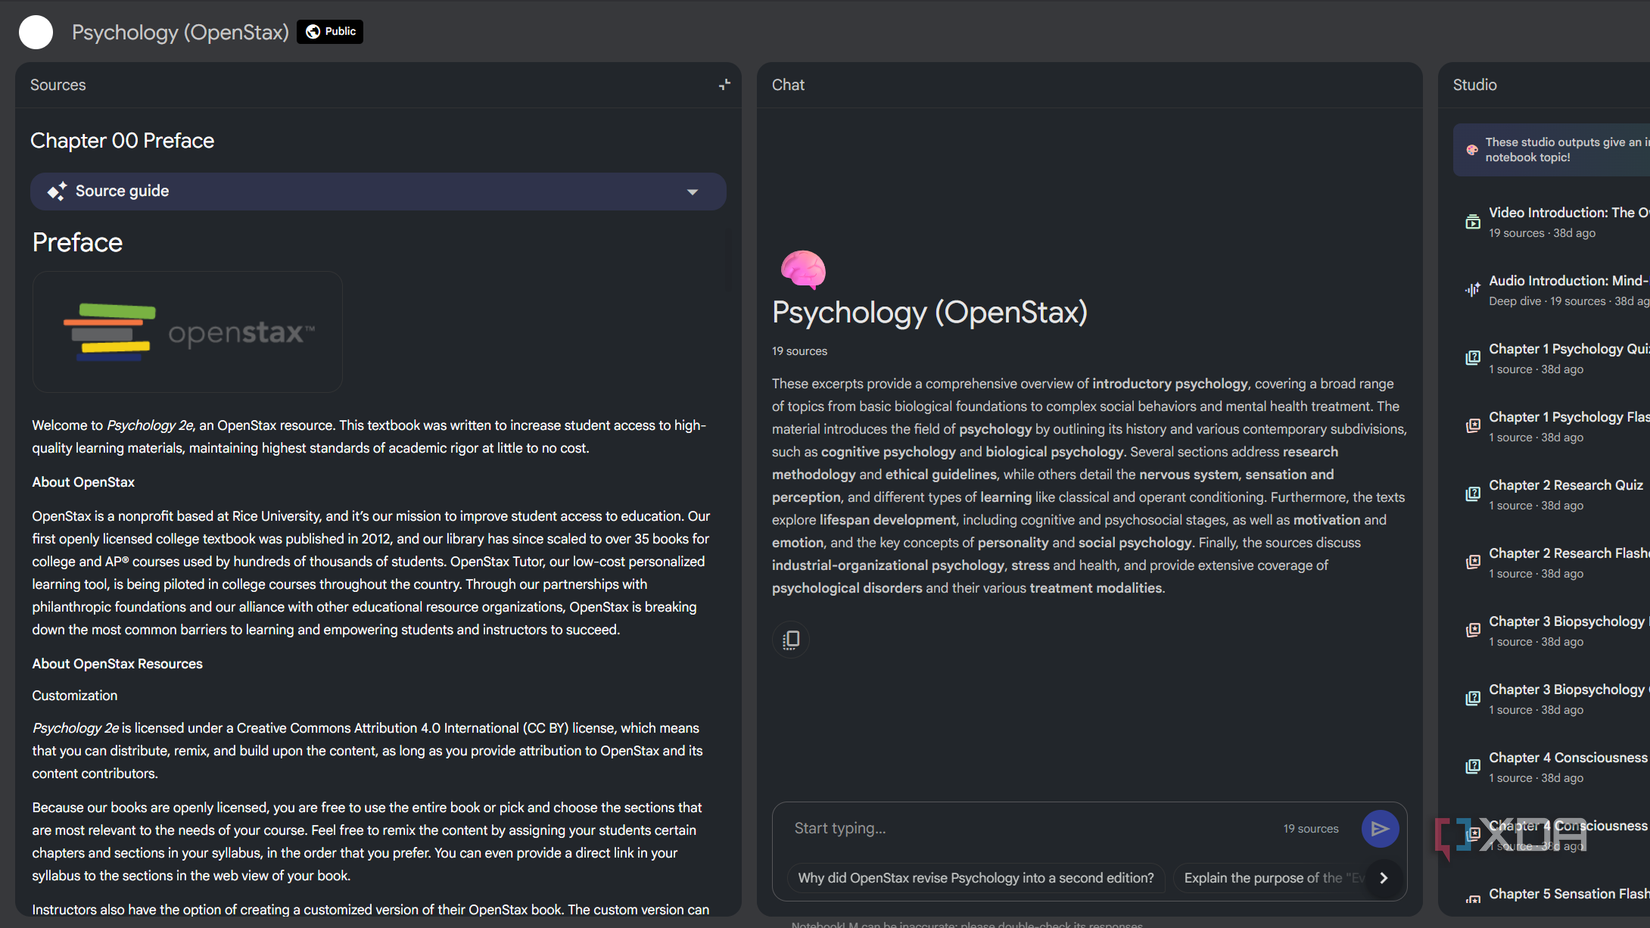Click the flashcard icon beside Chapter 2 Research Flashcards
Screen dimensions: 1650x928
1473,562
